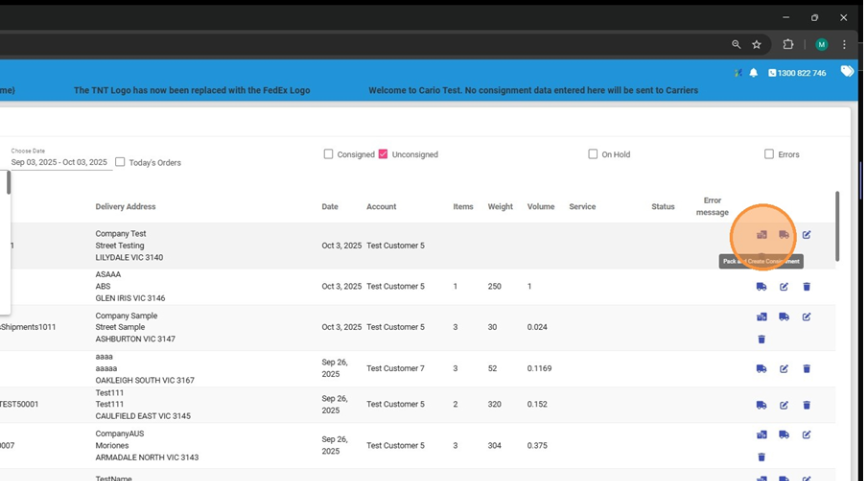Bookmark this page with the star icon
This screenshot has height=481, width=864.
click(757, 44)
